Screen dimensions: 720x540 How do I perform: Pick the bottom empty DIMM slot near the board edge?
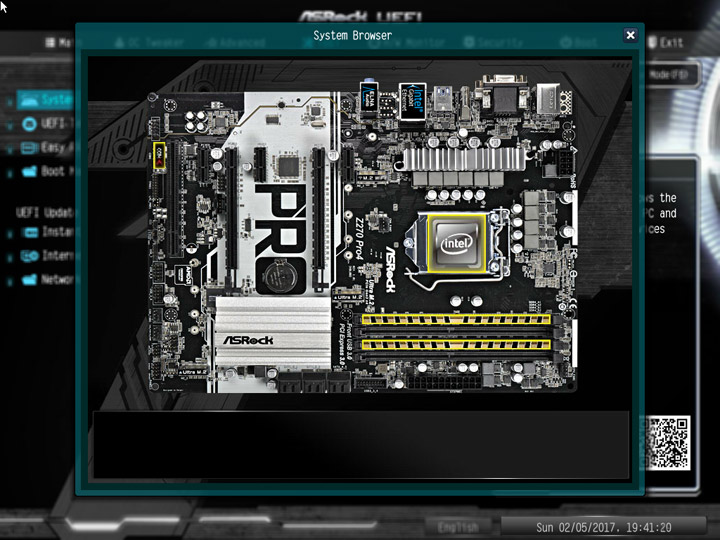tap(456, 357)
